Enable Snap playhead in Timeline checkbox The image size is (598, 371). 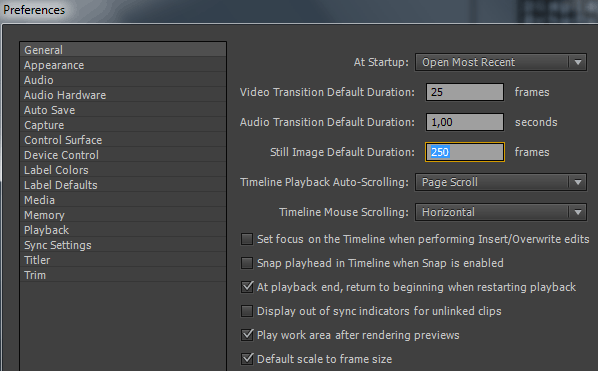pos(247,263)
